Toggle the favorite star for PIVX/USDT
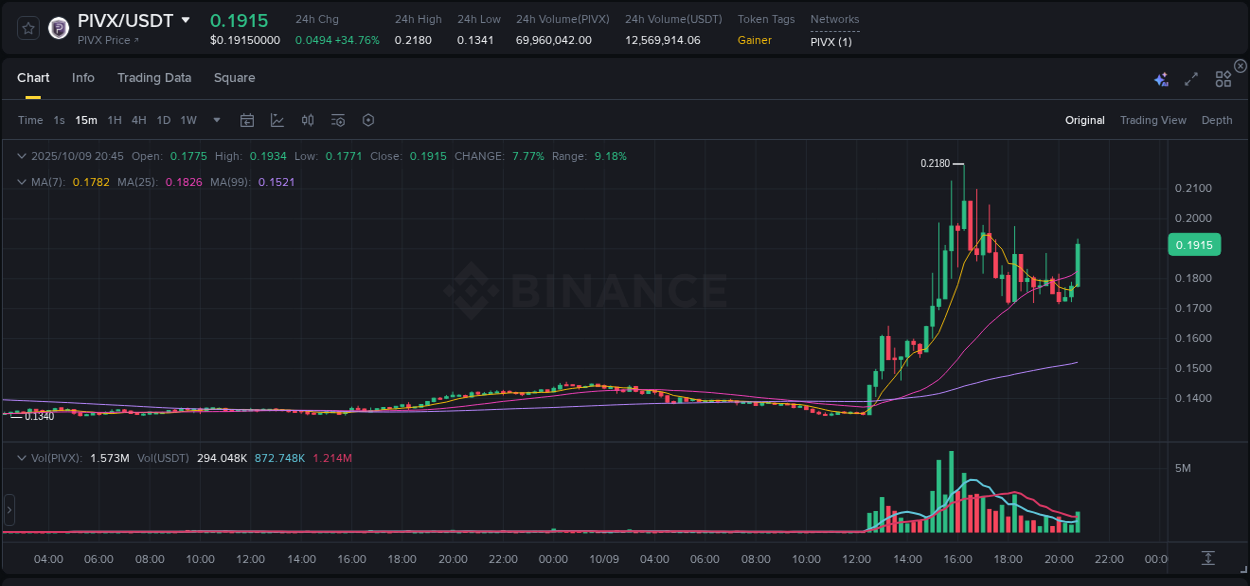1250x586 pixels. point(27,28)
